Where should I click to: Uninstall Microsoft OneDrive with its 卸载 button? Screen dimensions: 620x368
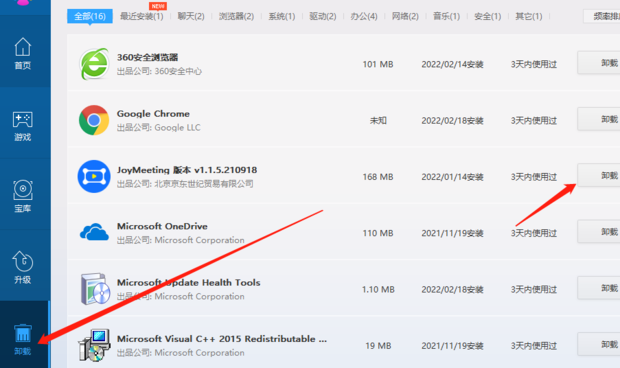click(599, 232)
